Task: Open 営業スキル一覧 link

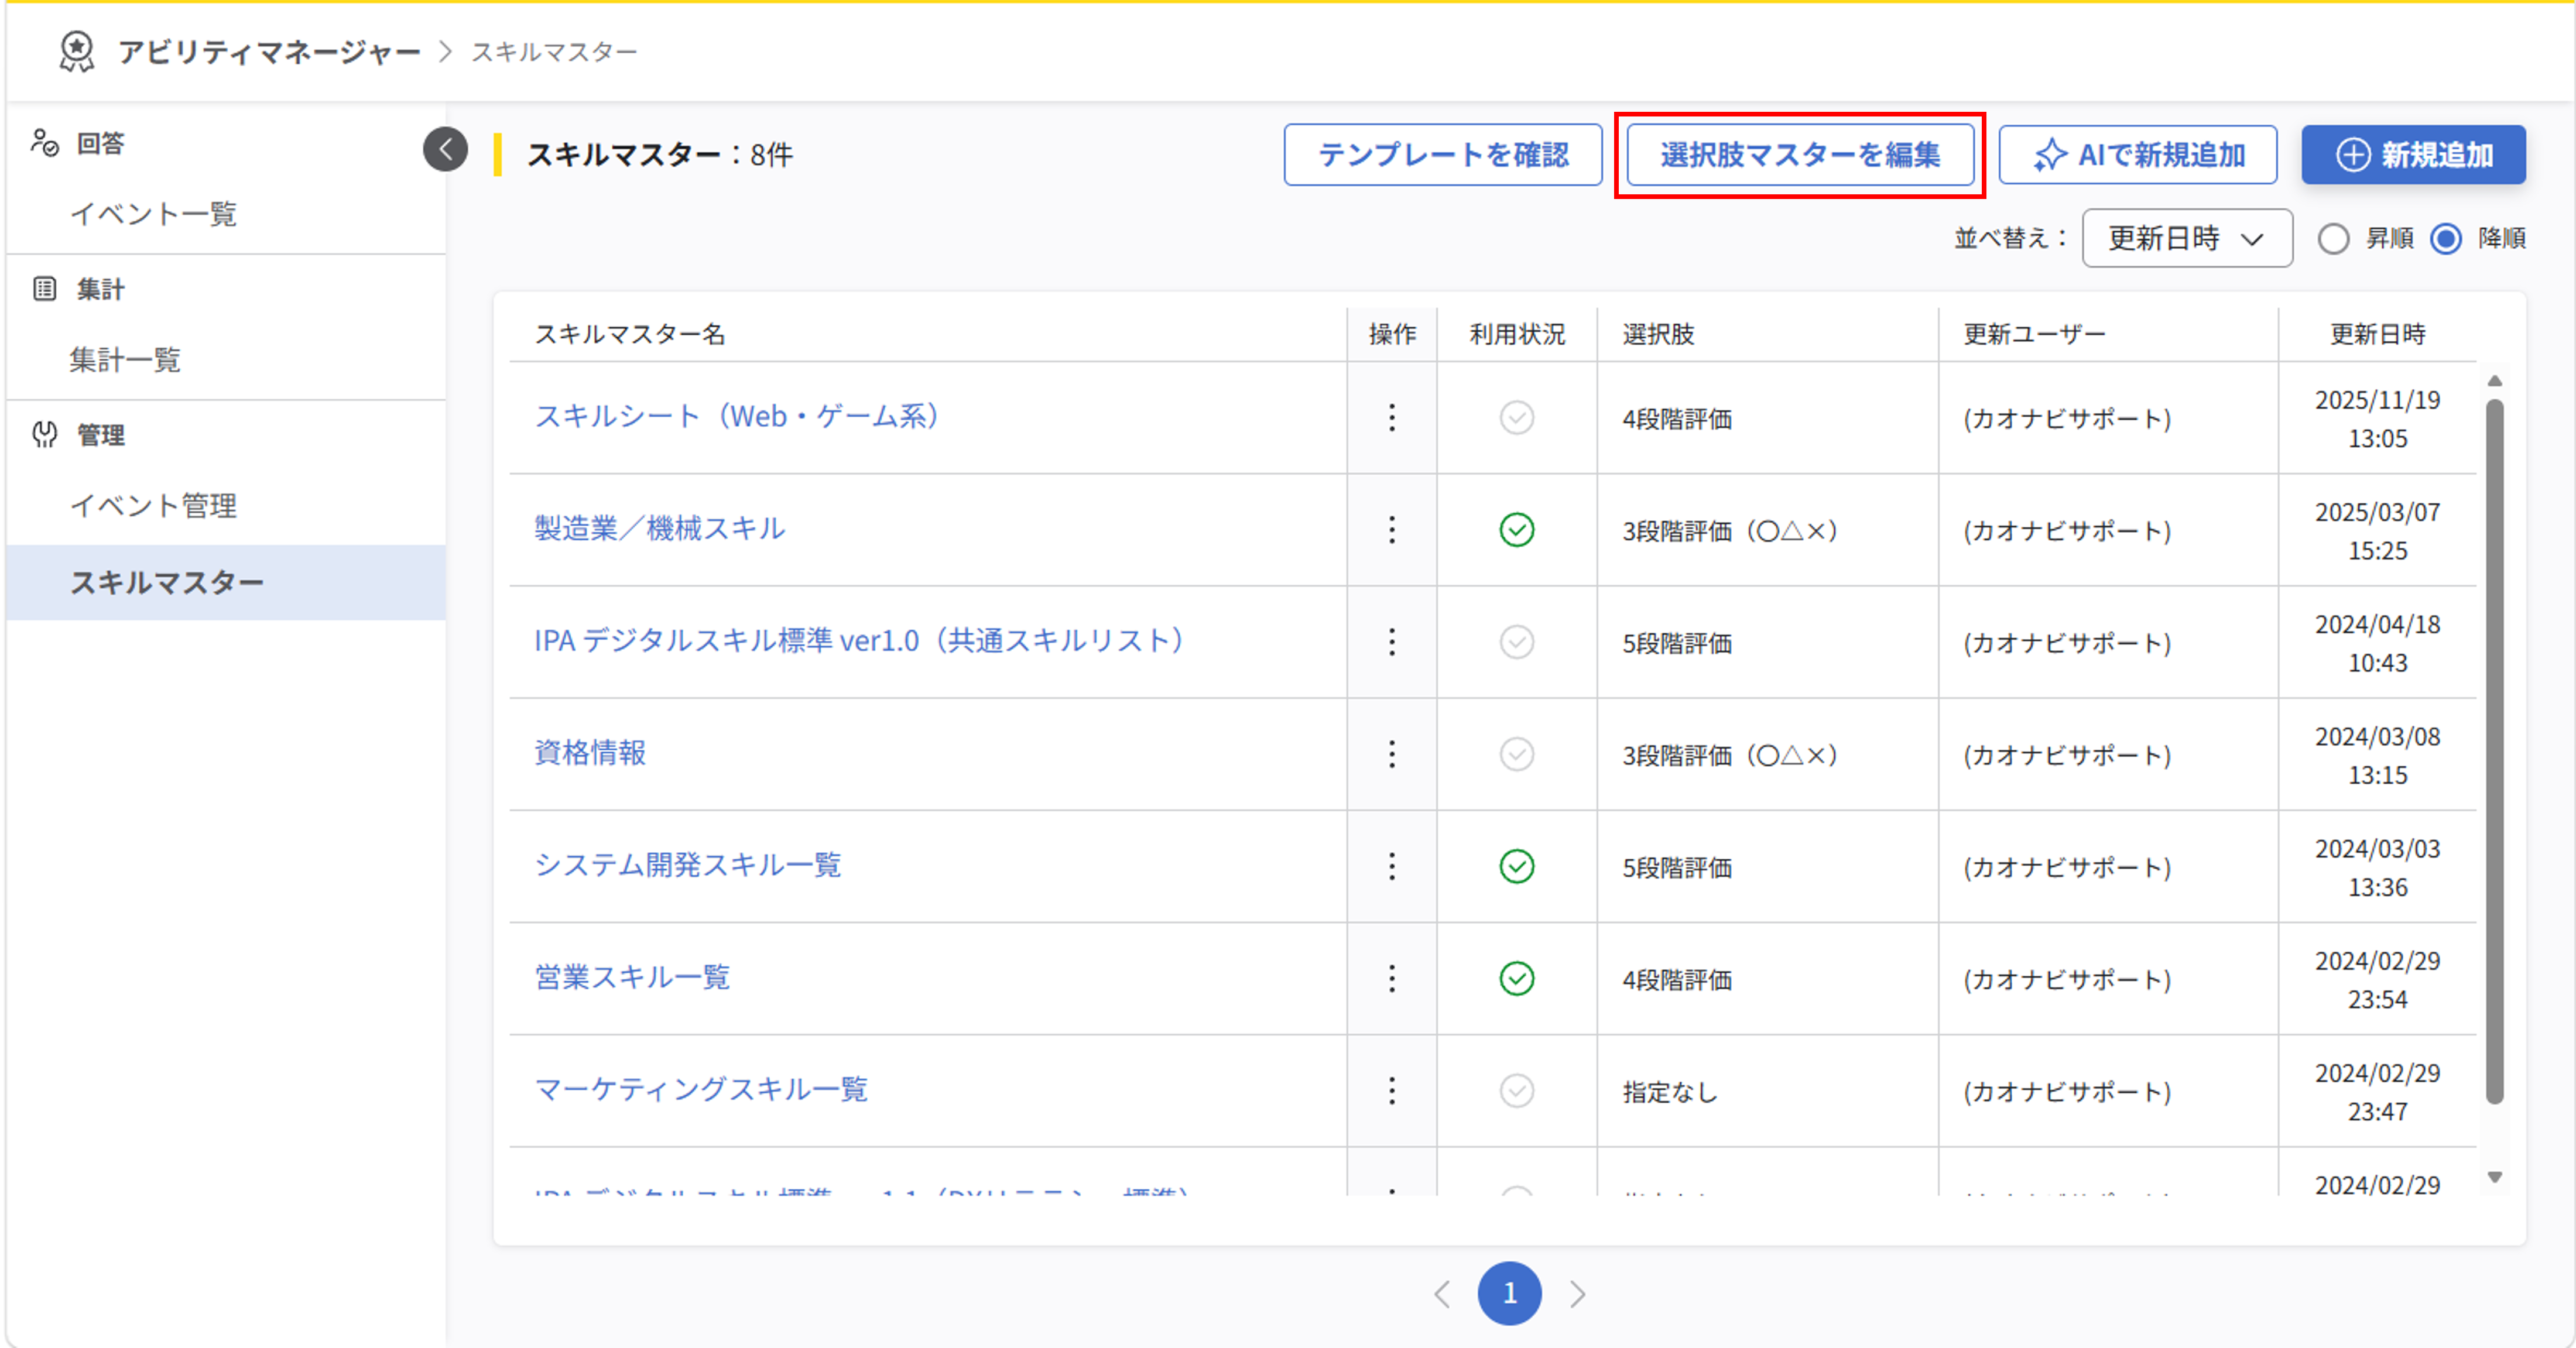Action: click(x=632, y=977)
